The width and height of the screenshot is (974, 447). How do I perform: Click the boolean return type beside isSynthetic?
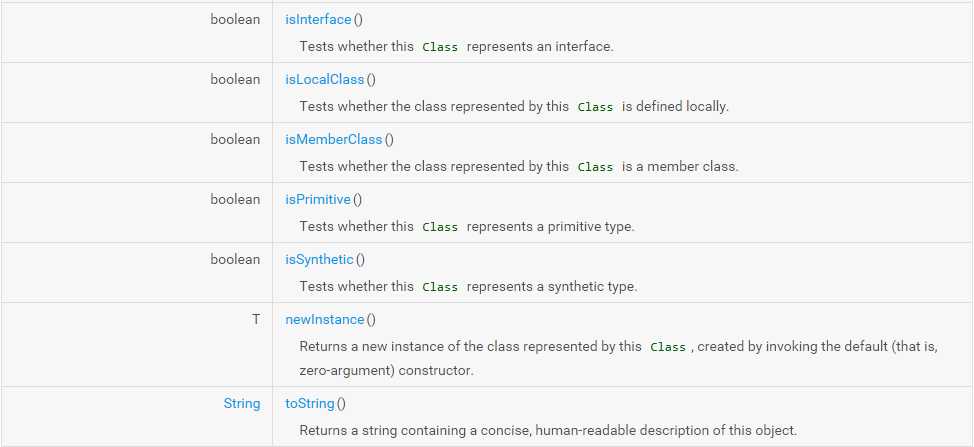[x=235, y=260]
